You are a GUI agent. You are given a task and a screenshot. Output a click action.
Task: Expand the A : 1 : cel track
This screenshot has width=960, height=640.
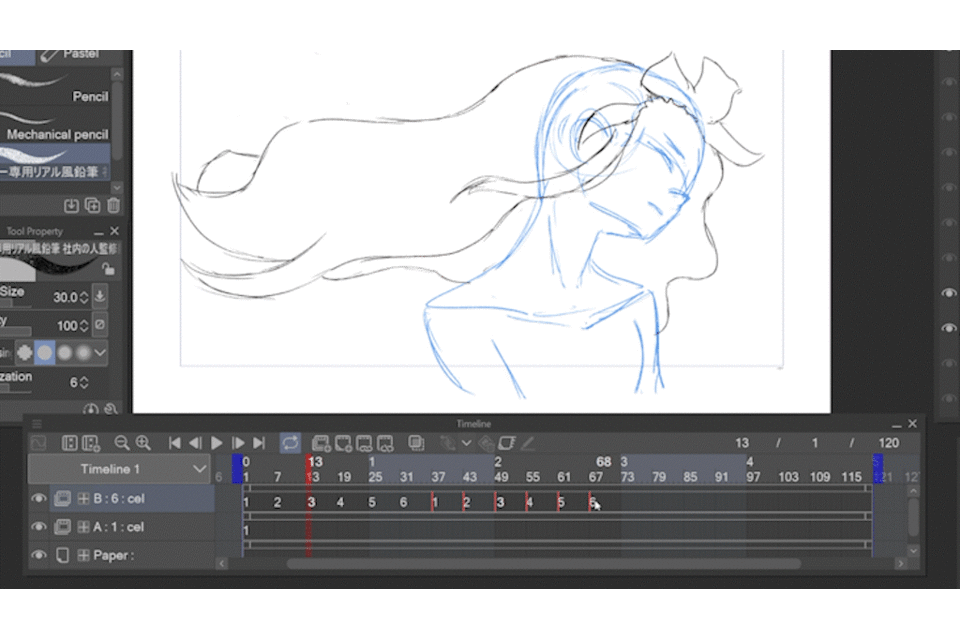[84, 527]
